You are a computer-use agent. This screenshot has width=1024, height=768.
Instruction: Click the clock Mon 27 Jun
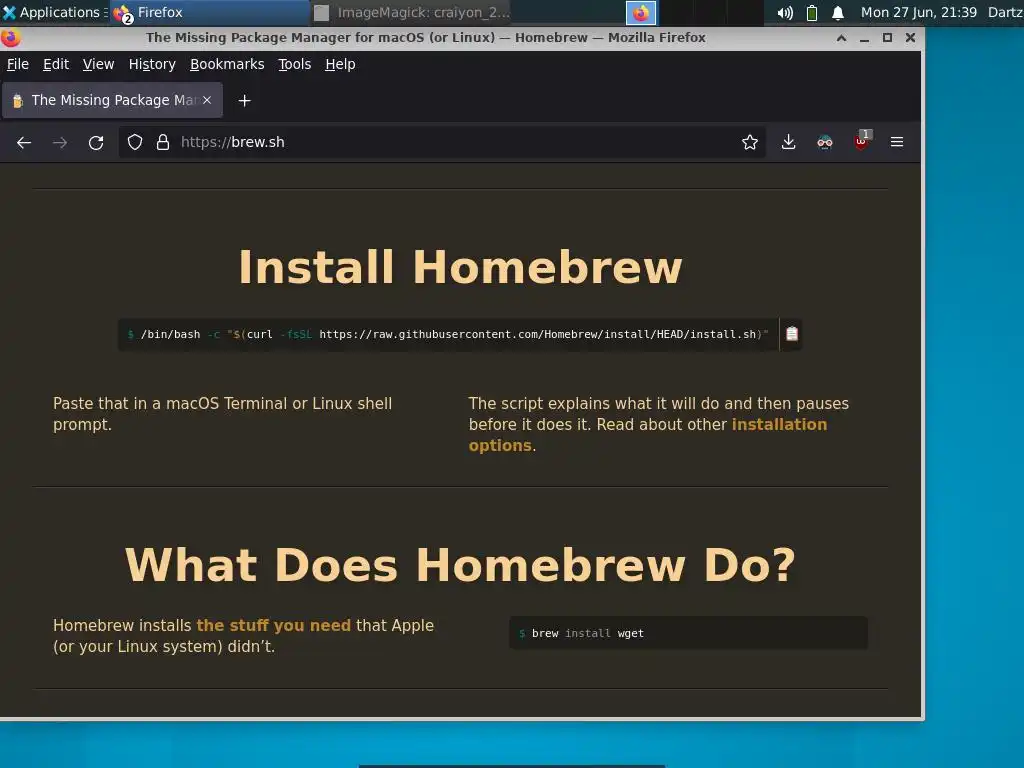tap(918, 12)
